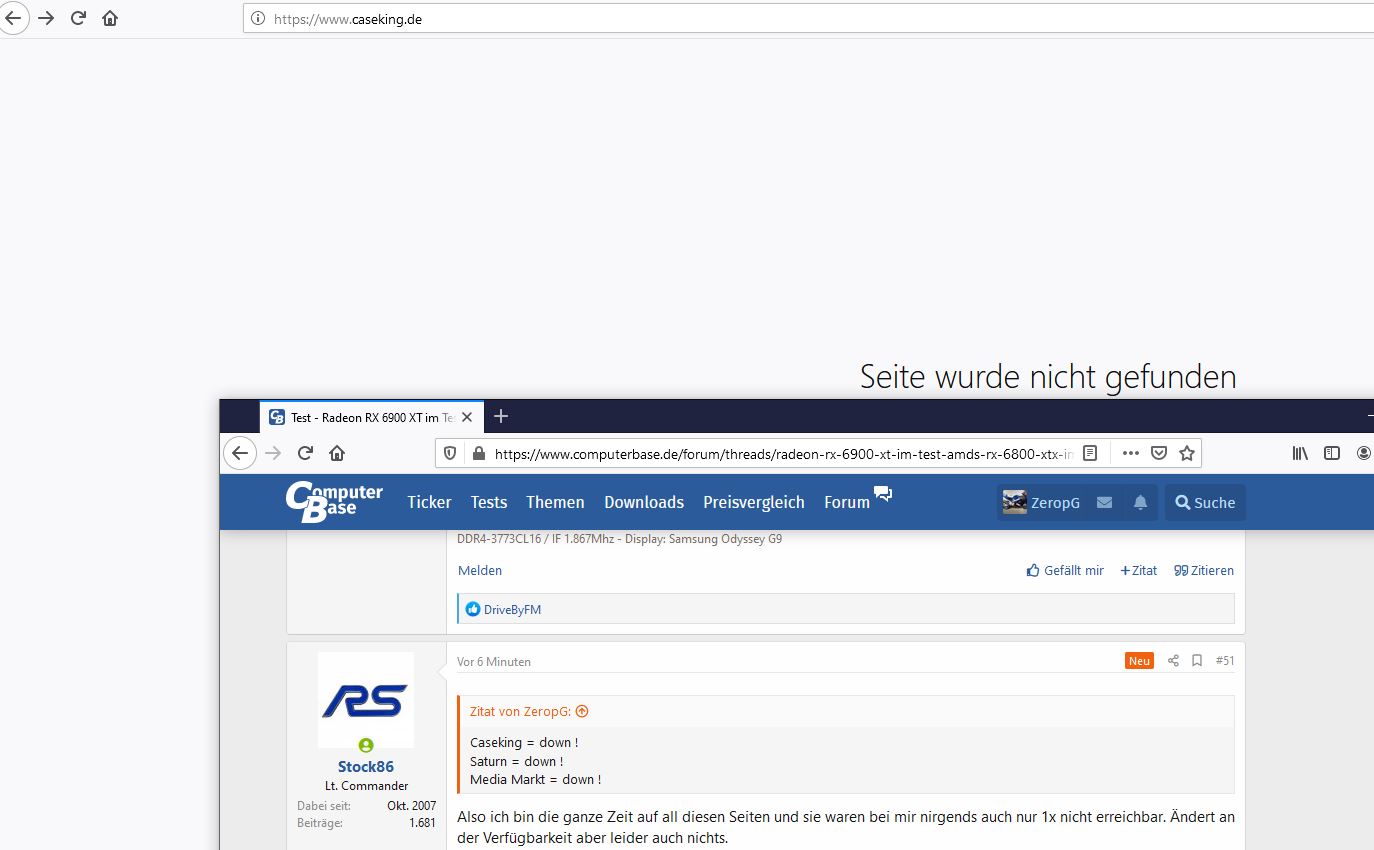Open a new tab in the ComputerBase window
1374x850 pixels.
pos(502,416)
